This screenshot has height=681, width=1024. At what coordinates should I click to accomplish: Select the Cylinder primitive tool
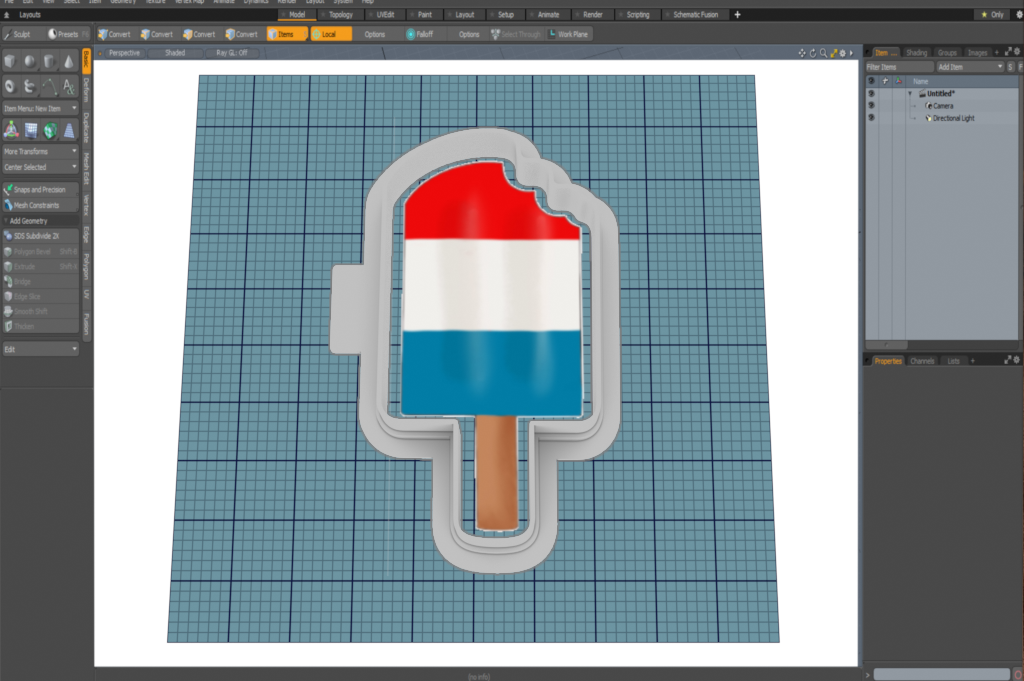pos(49,62)
